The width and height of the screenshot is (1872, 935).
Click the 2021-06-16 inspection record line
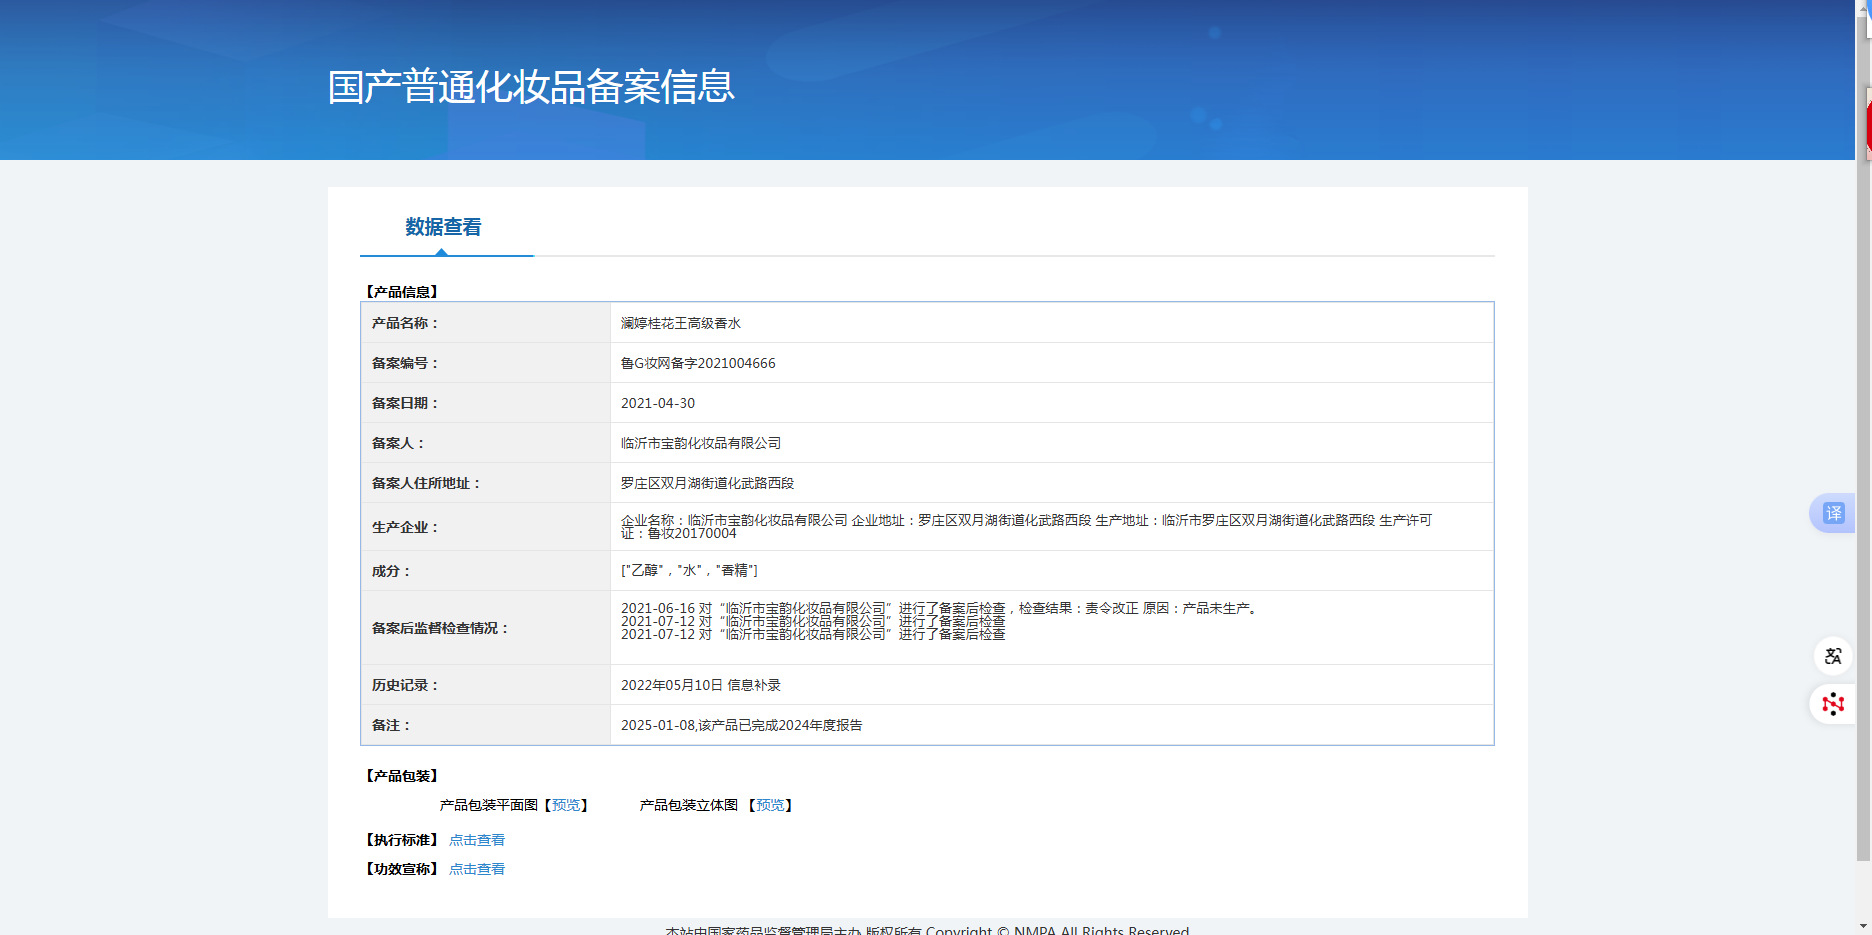[939, 608]
